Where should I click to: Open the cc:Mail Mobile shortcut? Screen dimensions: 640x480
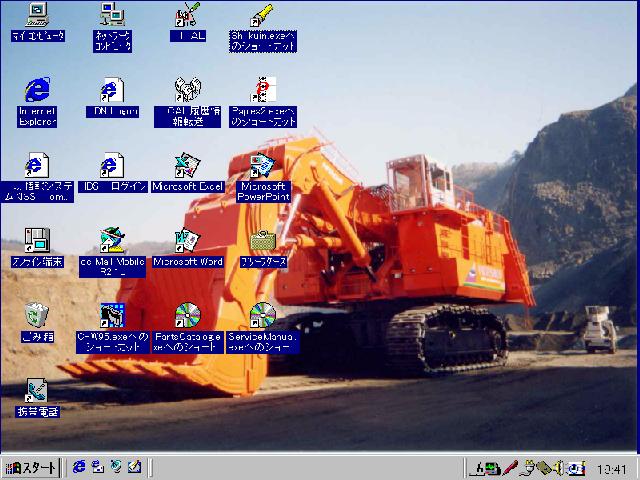click(112, 240)
